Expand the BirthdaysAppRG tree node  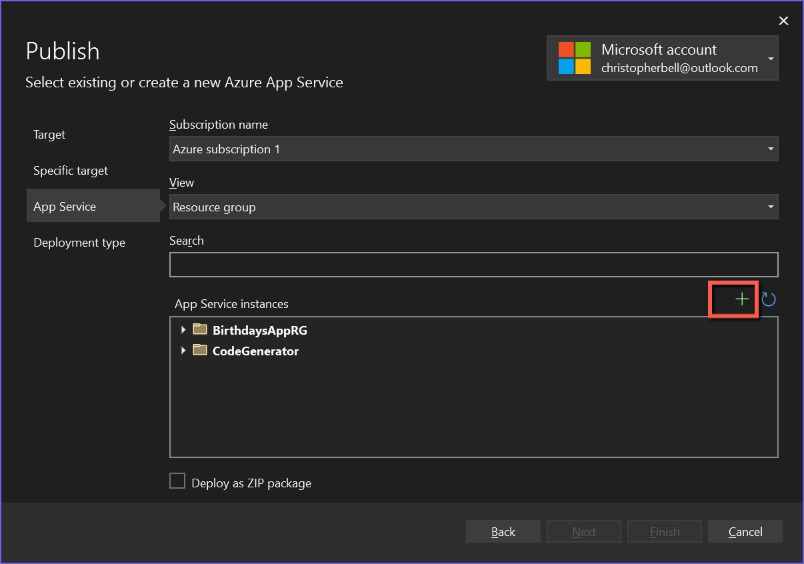183,330
